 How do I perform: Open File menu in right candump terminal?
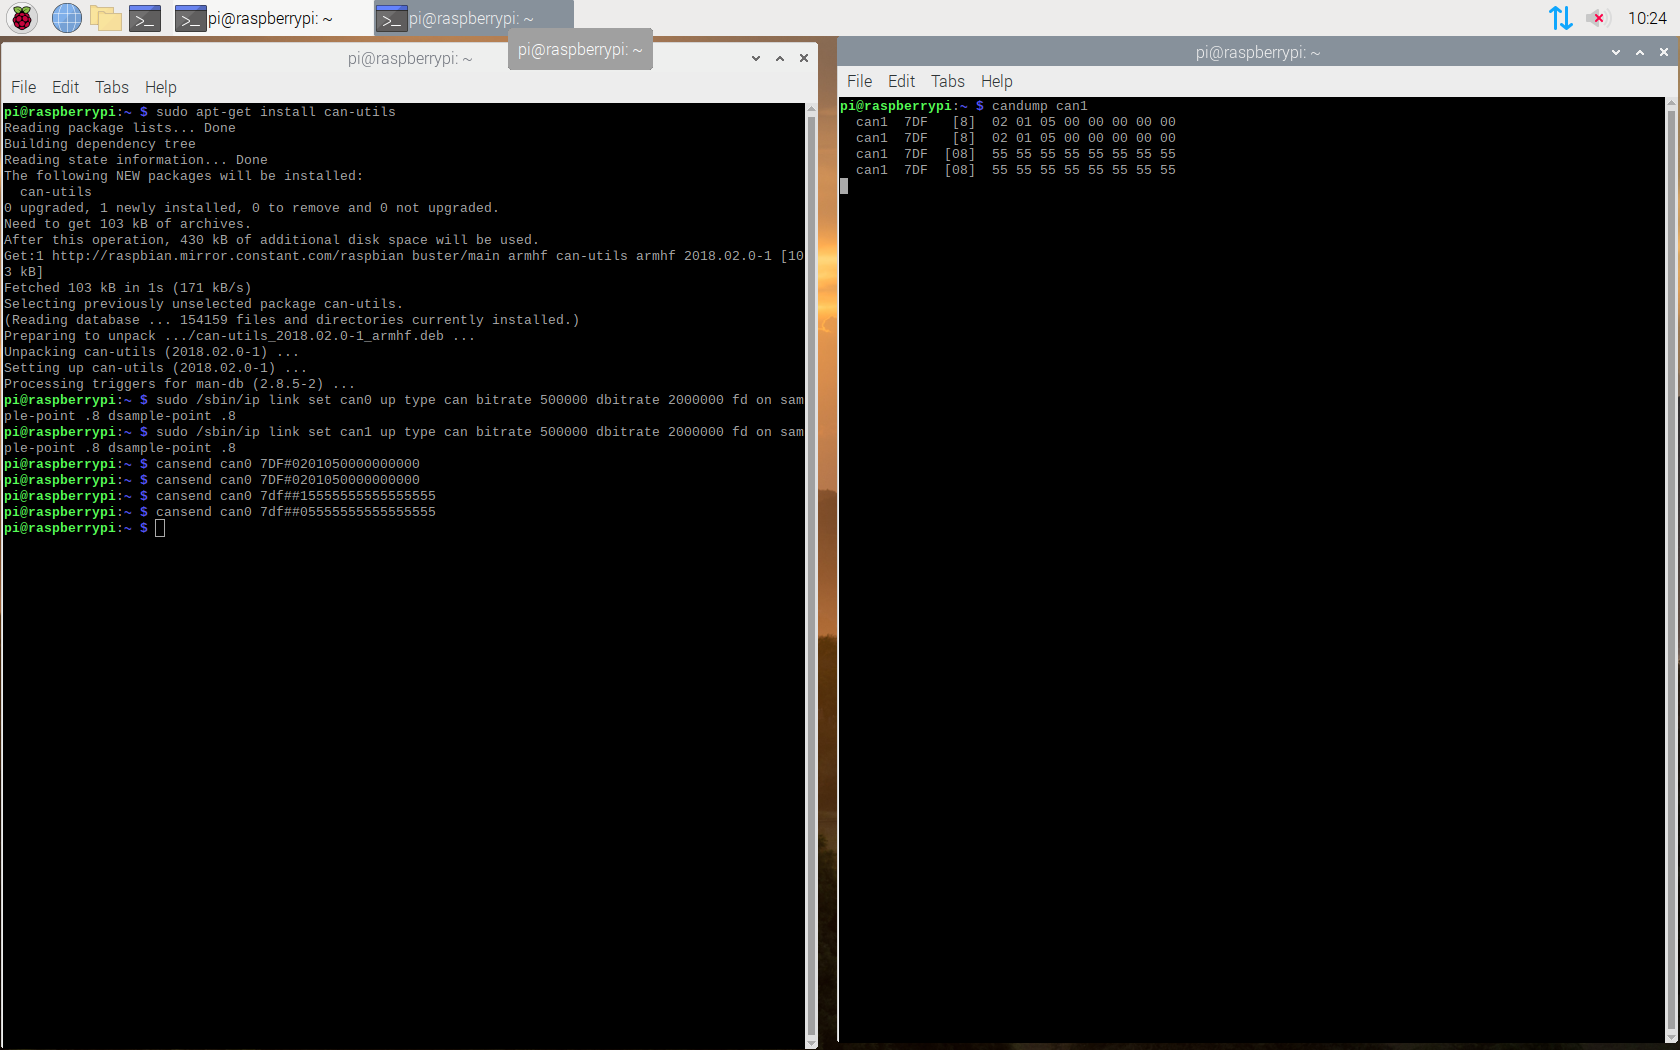(x=859, y=81)
